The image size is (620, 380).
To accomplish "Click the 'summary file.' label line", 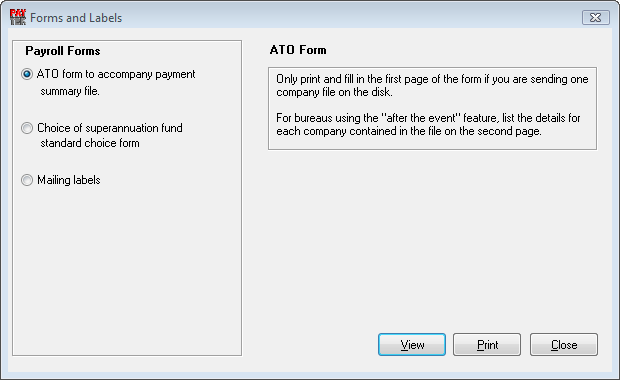I will (x=70, y=91).
